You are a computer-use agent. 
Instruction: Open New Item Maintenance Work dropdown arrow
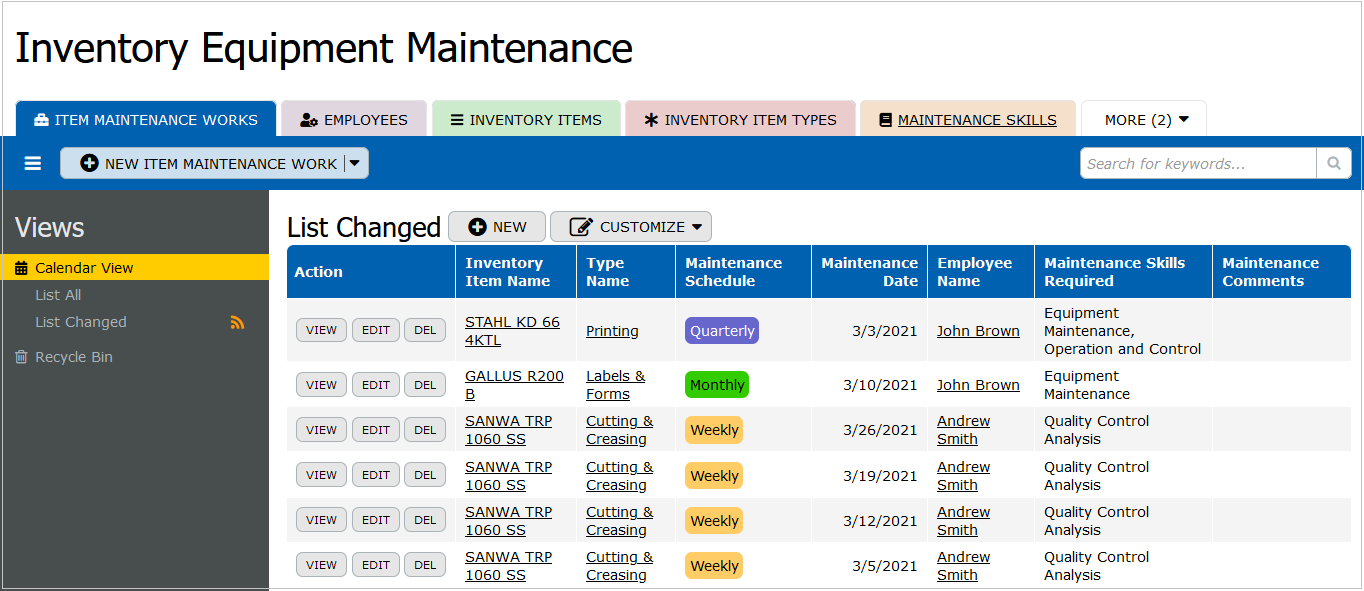355,163
